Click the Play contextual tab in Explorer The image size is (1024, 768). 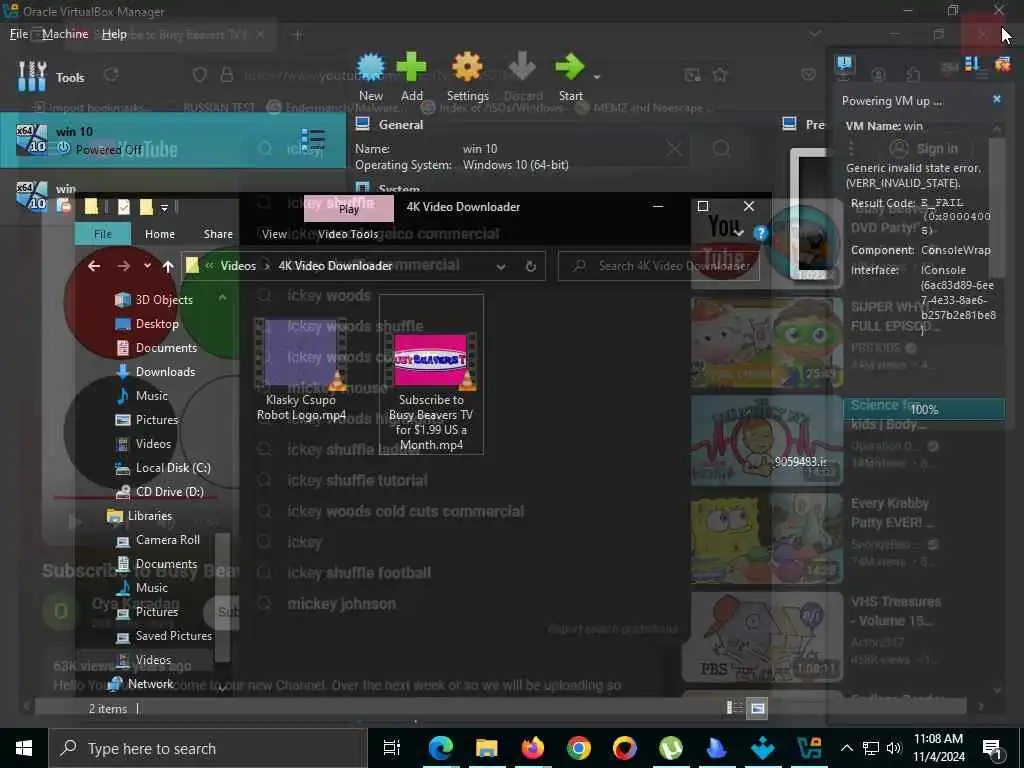(349, 209)
